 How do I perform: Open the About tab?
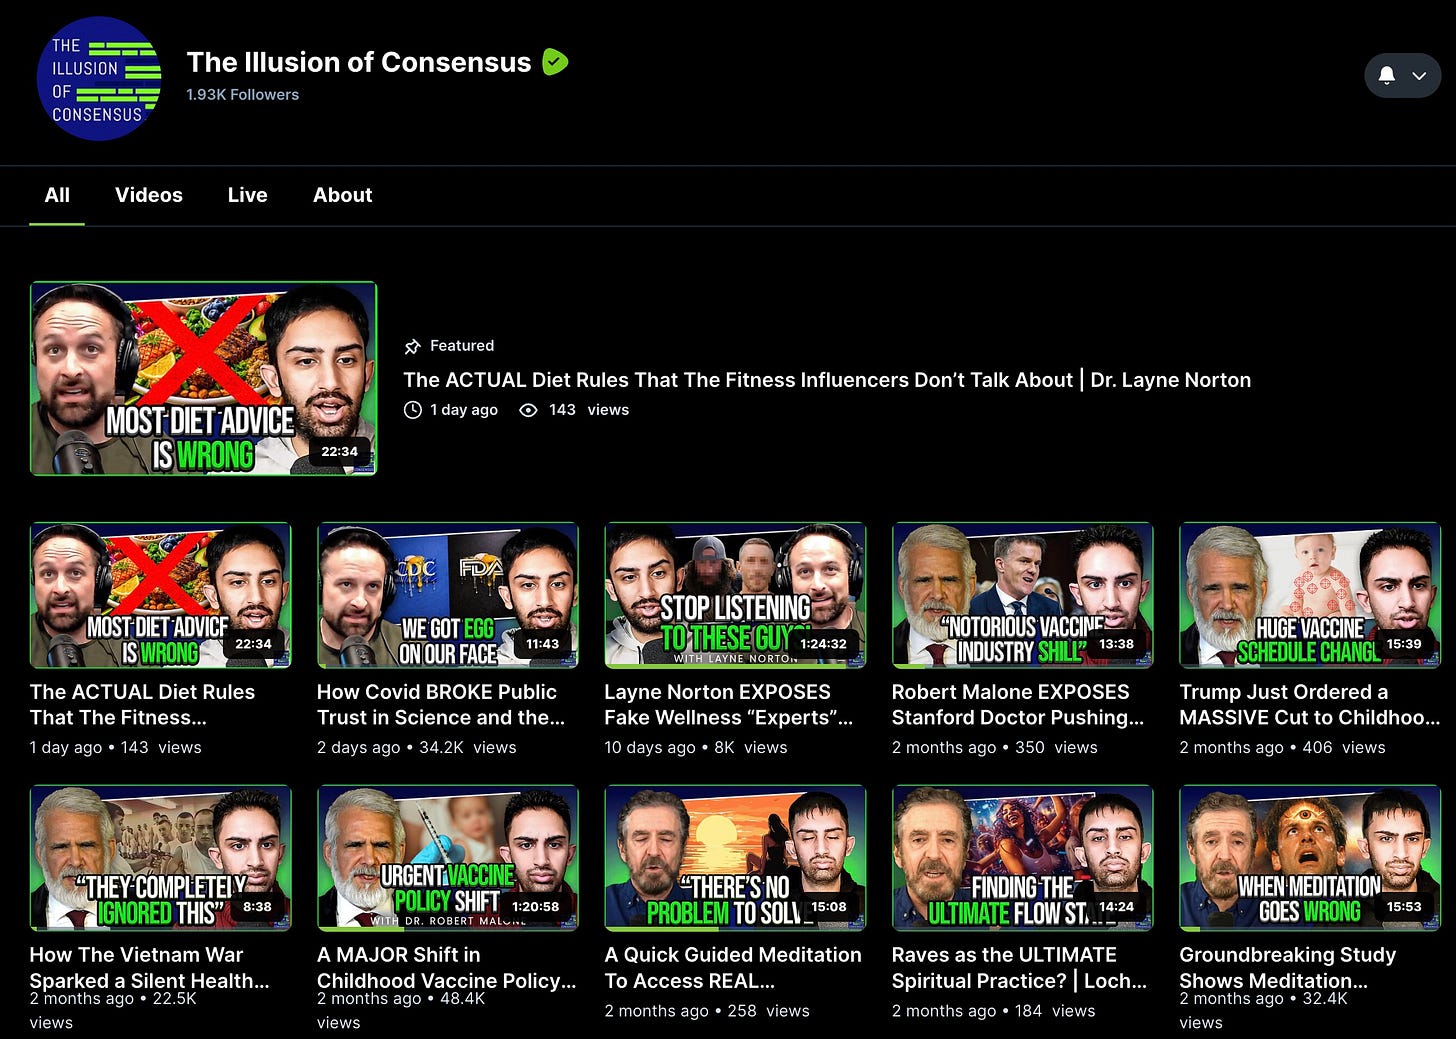click(x=342, y=195)
